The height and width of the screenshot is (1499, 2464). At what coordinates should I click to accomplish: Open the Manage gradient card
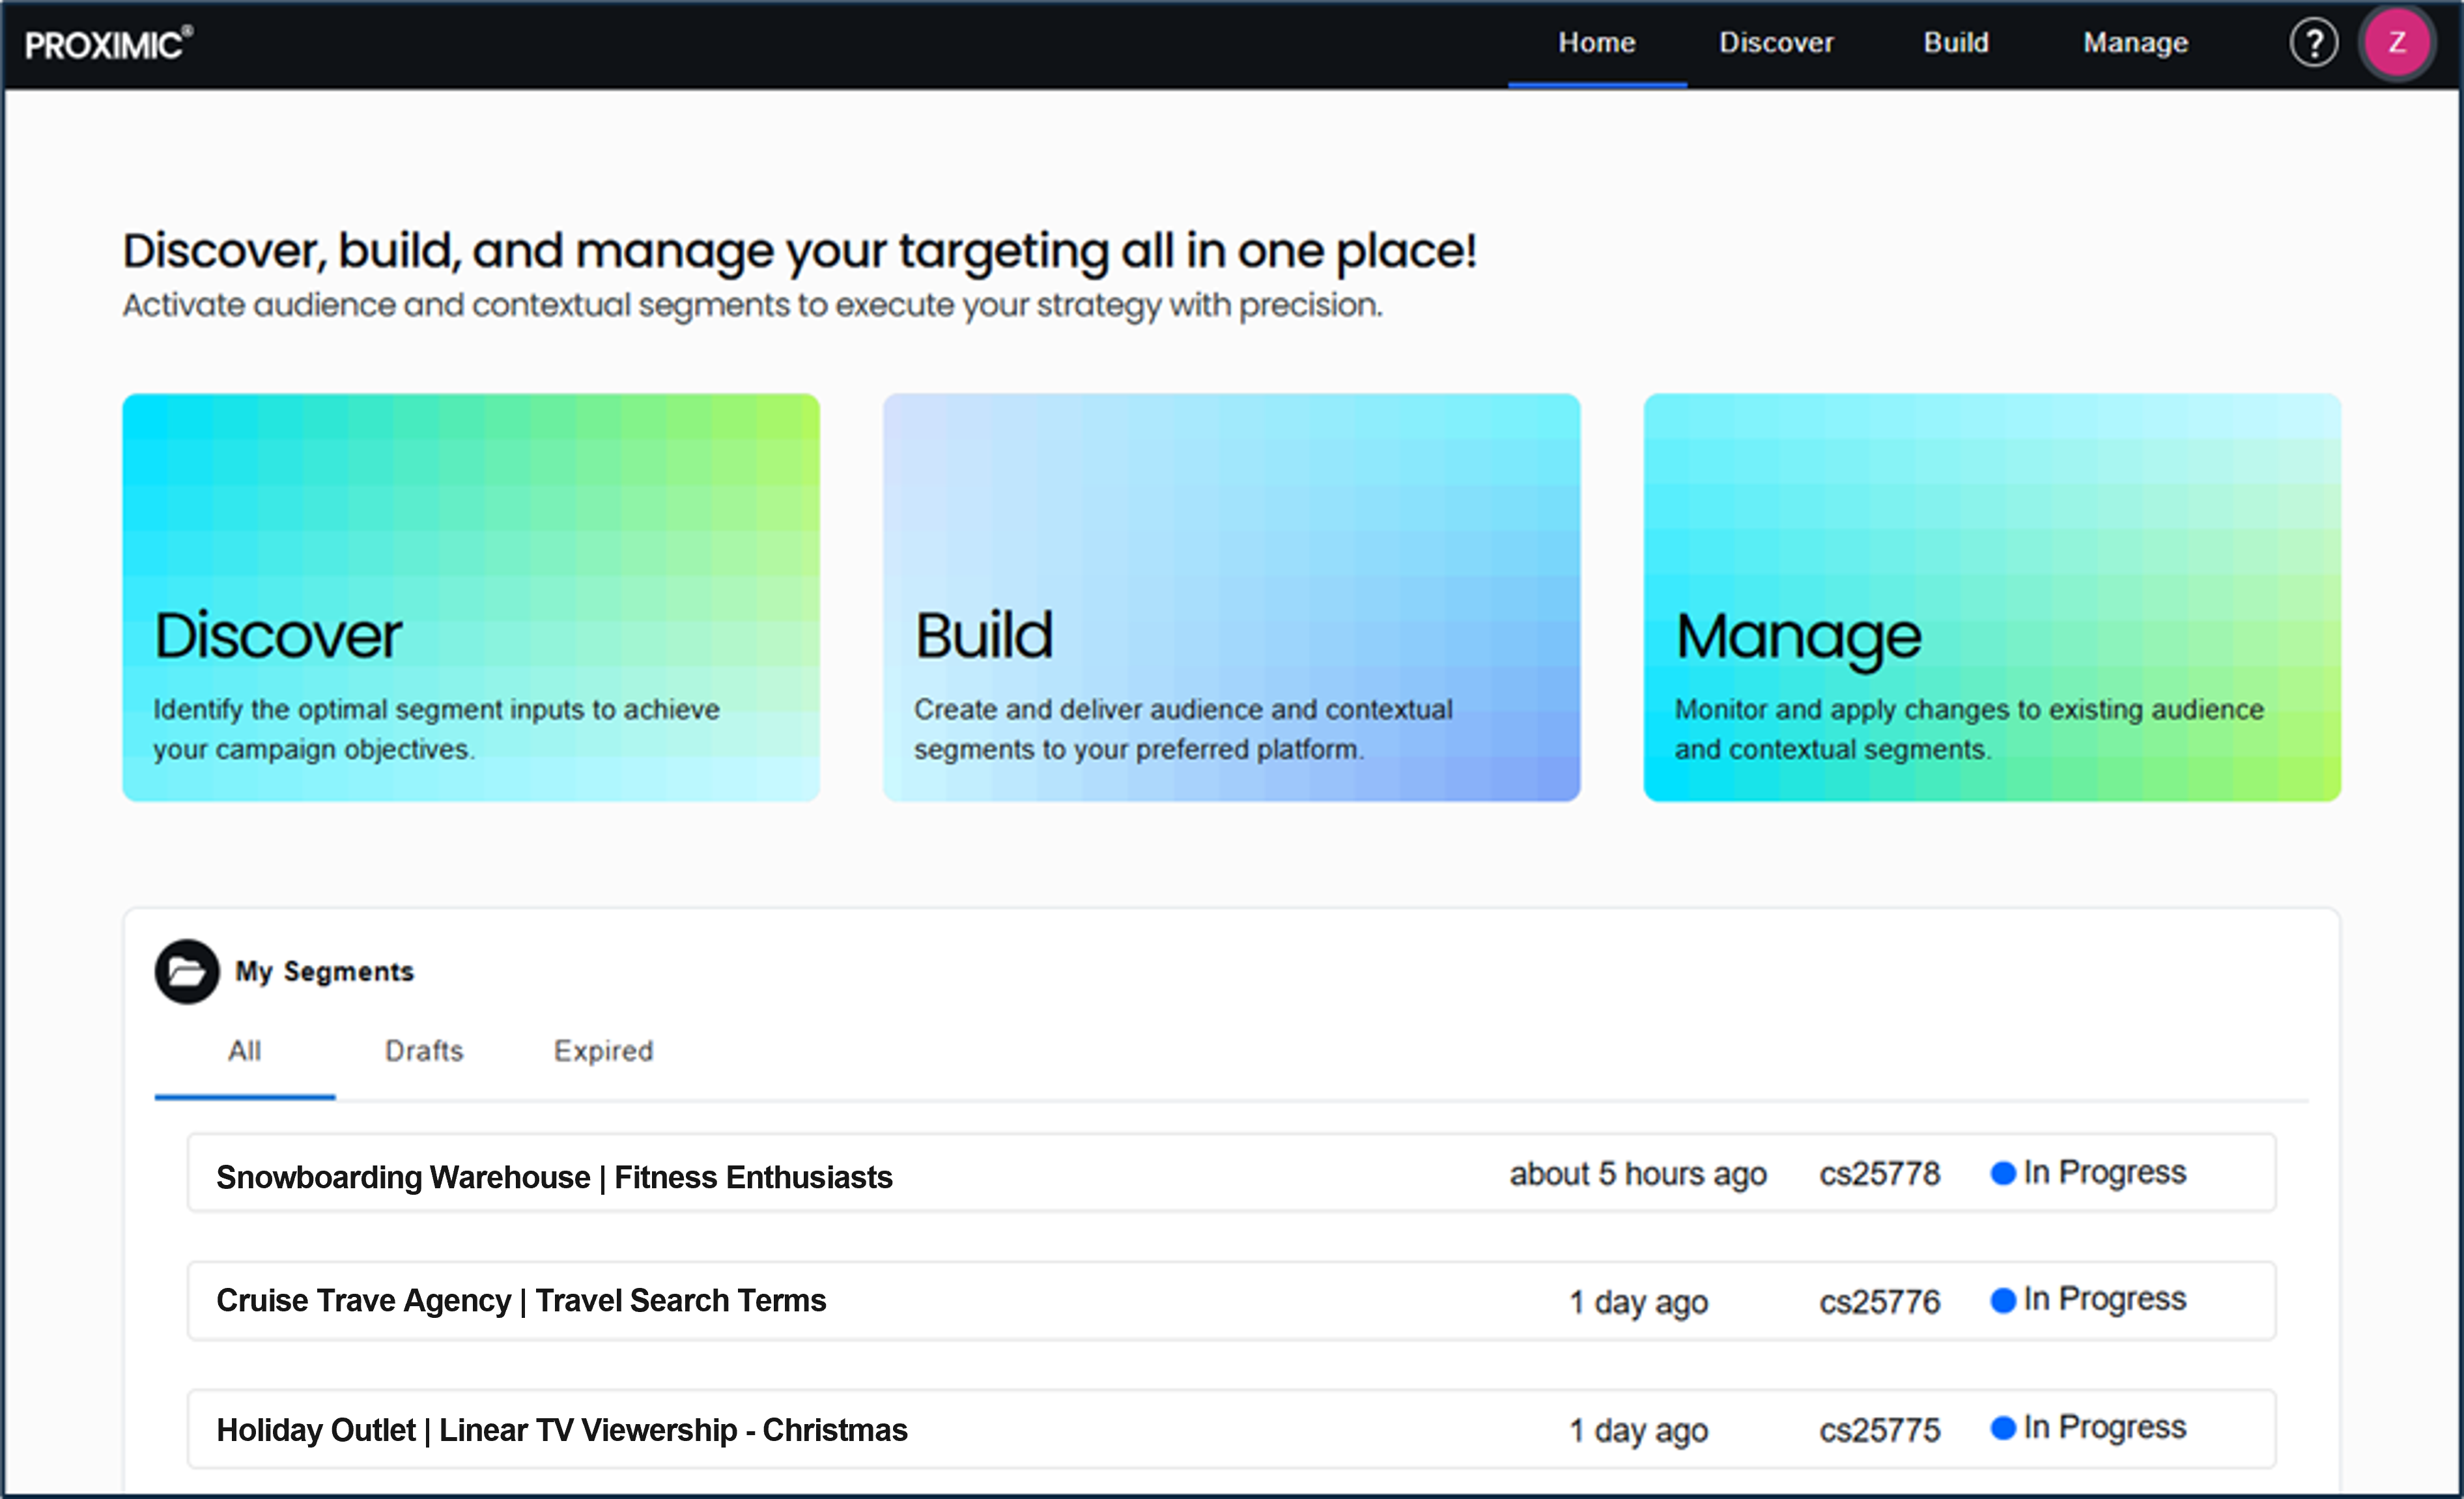click(1992, 597)
